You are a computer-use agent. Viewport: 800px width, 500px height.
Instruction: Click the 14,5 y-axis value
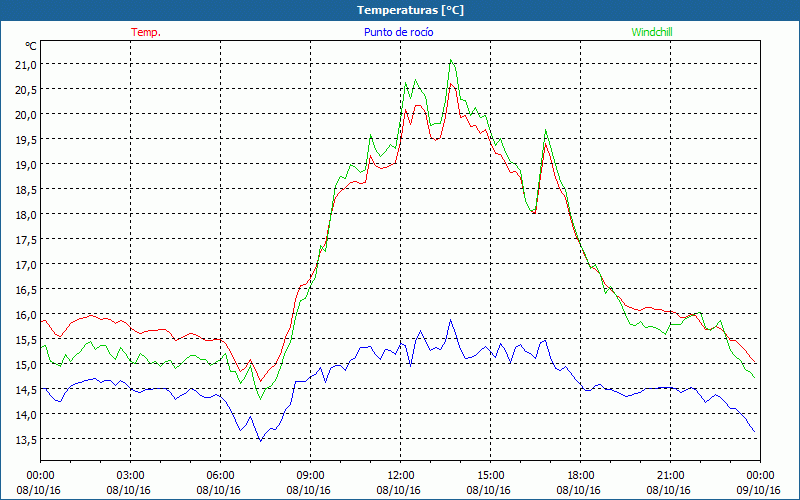point(26,389)
